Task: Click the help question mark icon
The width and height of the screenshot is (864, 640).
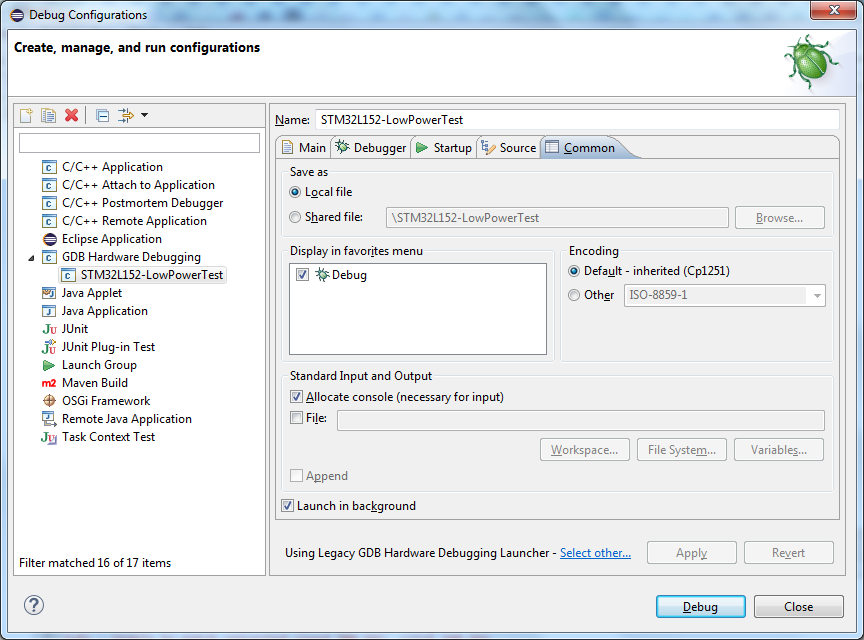Action: [x=34, y=605]
